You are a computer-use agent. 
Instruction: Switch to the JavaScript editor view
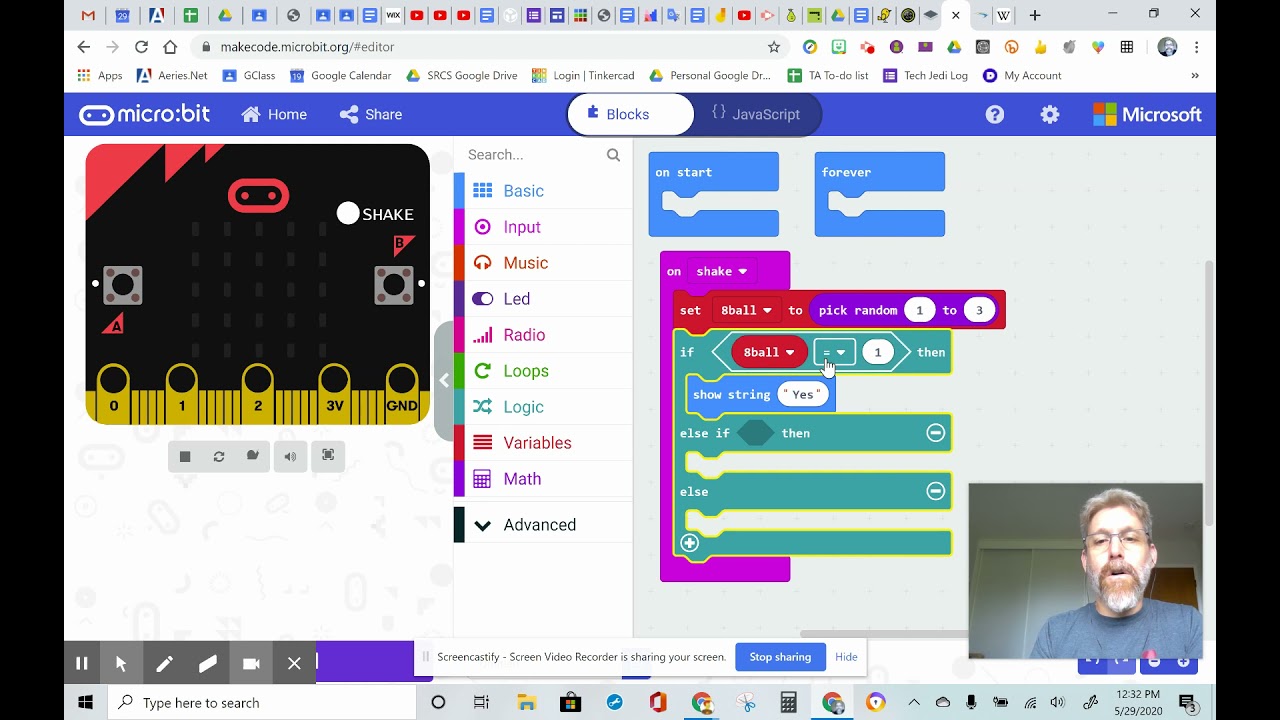757,114
